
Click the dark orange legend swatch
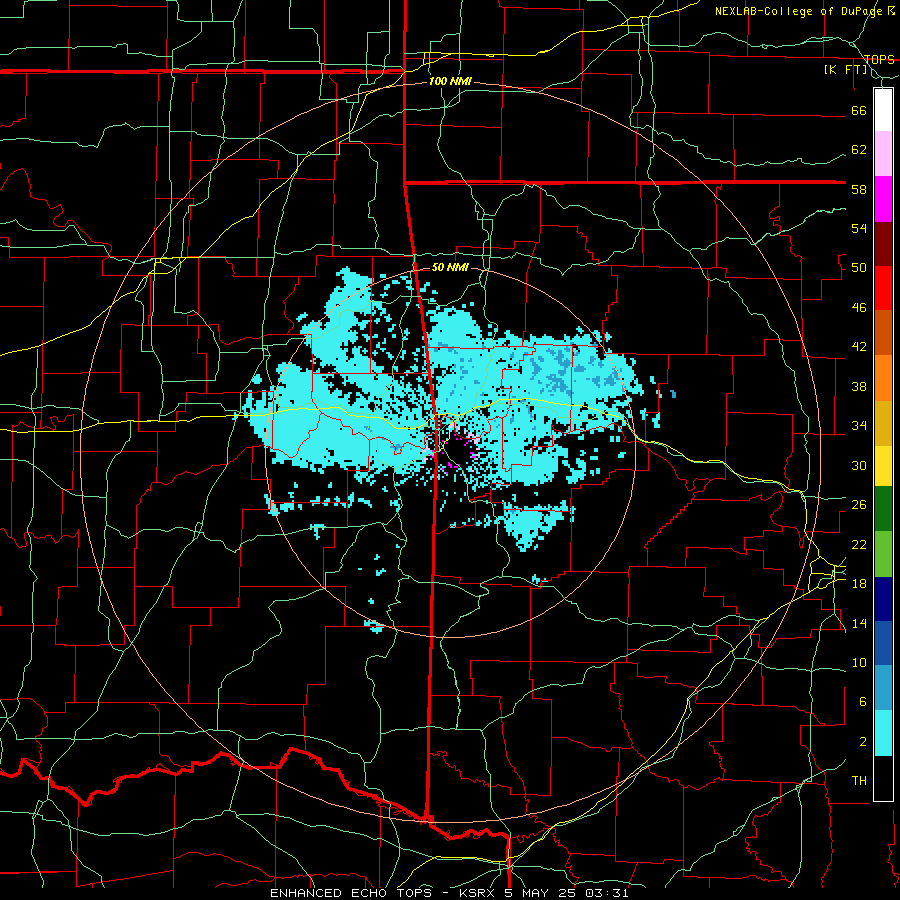tap(883, 332)
